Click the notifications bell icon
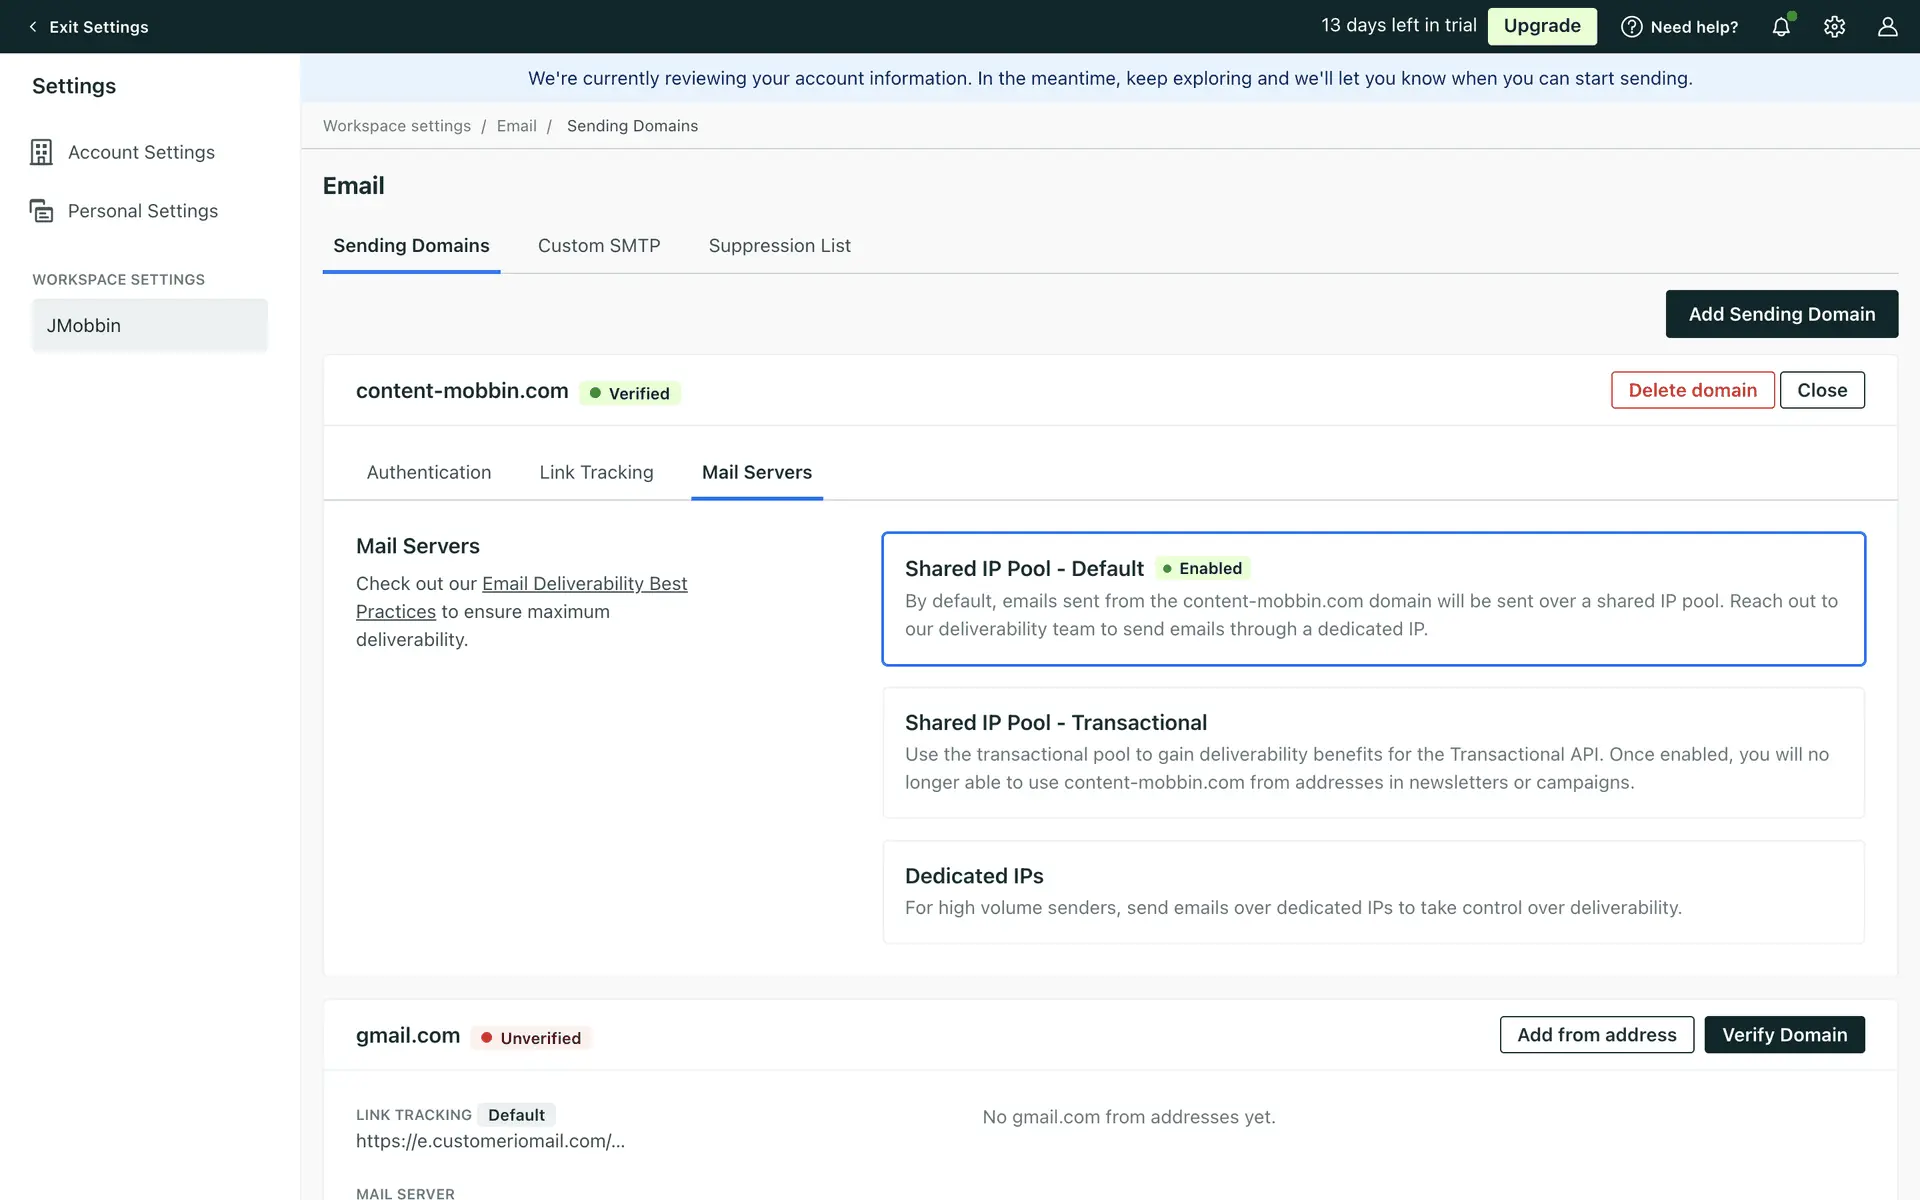1920x1200 pixels. coord(1781,27)
